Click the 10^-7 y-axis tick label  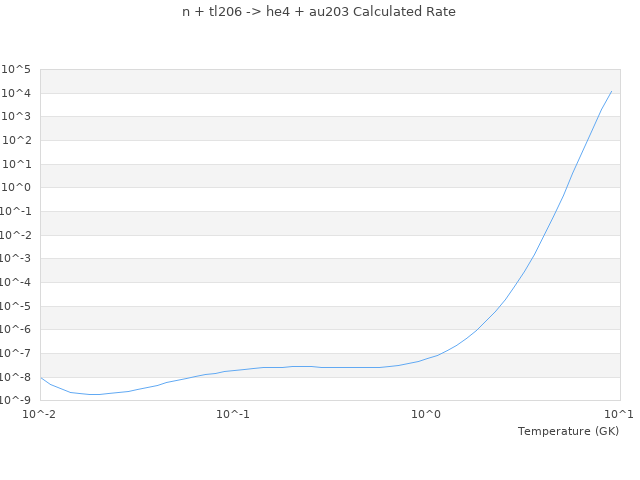19,354
